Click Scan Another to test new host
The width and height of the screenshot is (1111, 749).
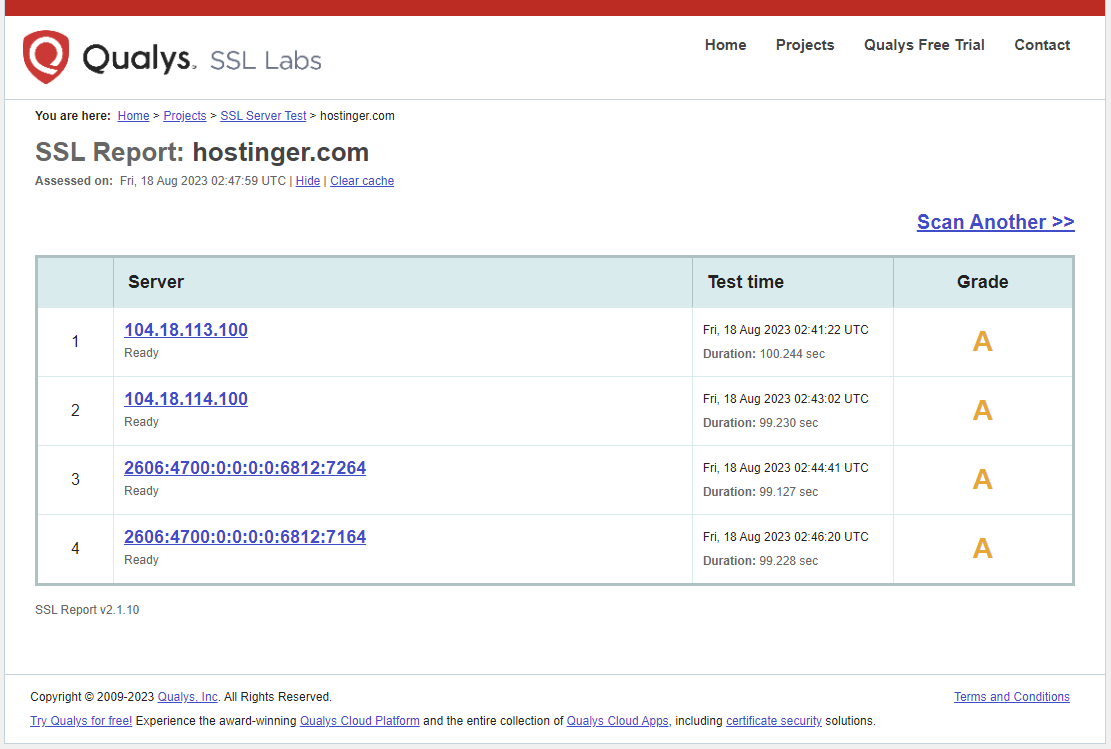pyautogui.click(x=995, y=221)
